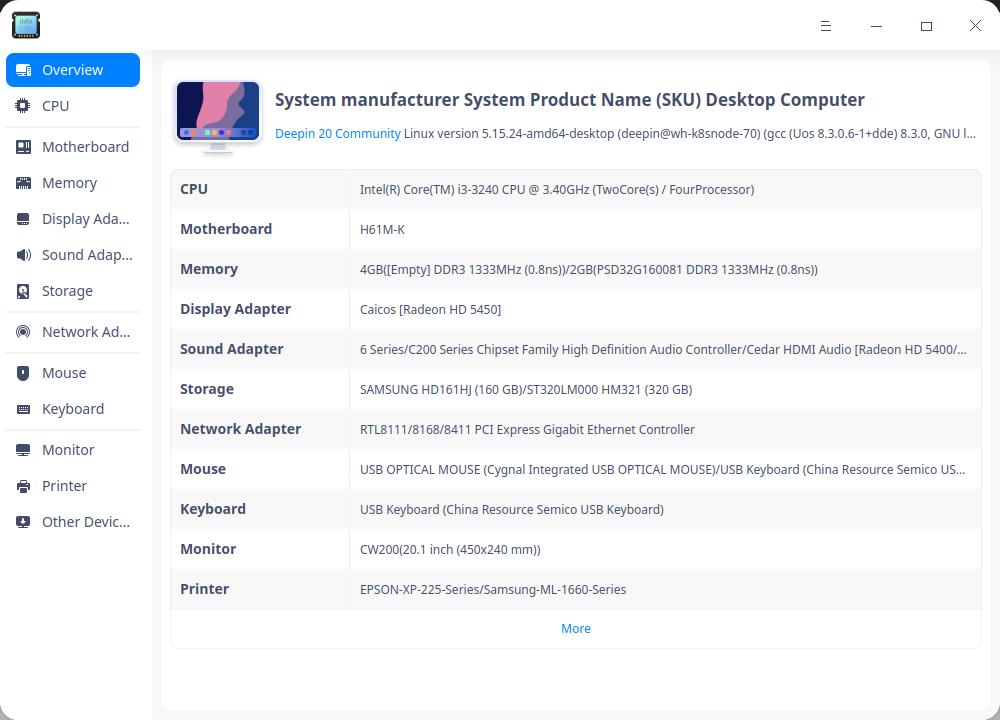Viewport: 1000px width, 720px height.
Task: Click the System manufacturer product name heading
Action: click(570, 100)
